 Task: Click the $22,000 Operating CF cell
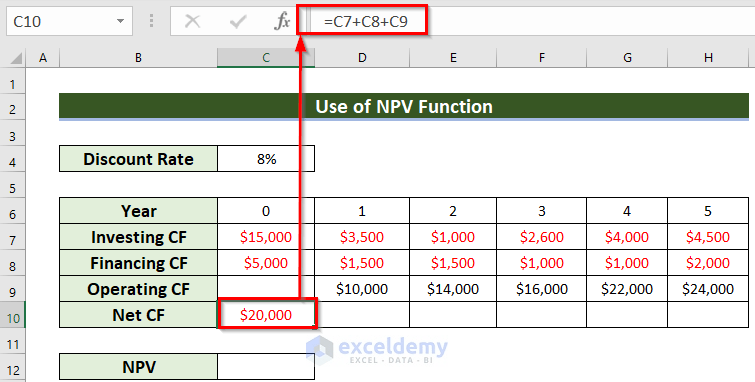(627, 289)
